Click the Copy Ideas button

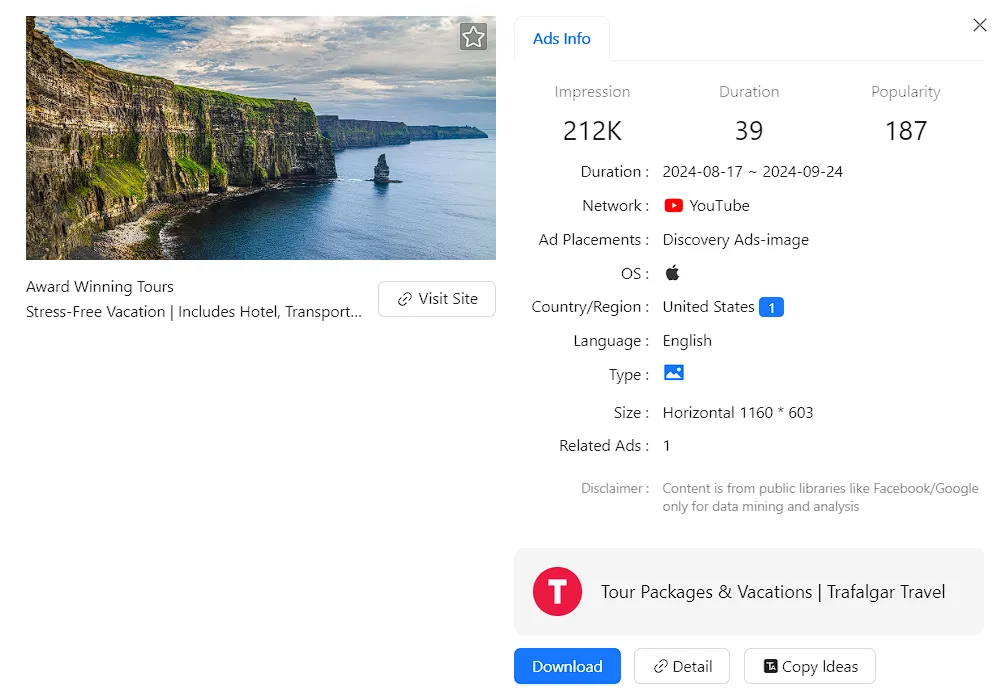(x=810, y=666)
